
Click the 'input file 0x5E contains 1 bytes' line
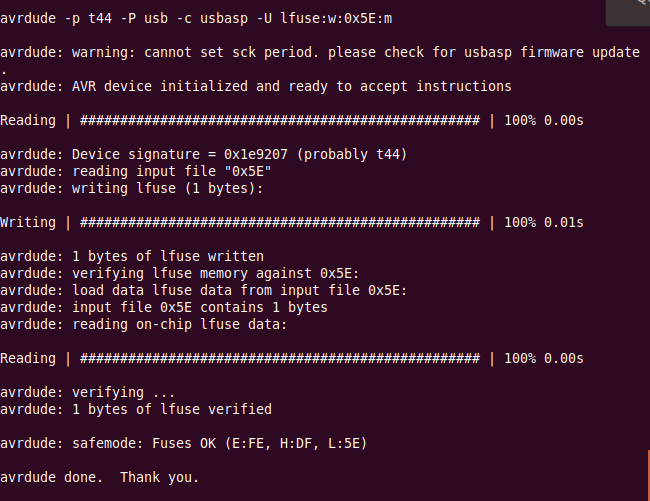pyautogui.click(x=164, y=307)
